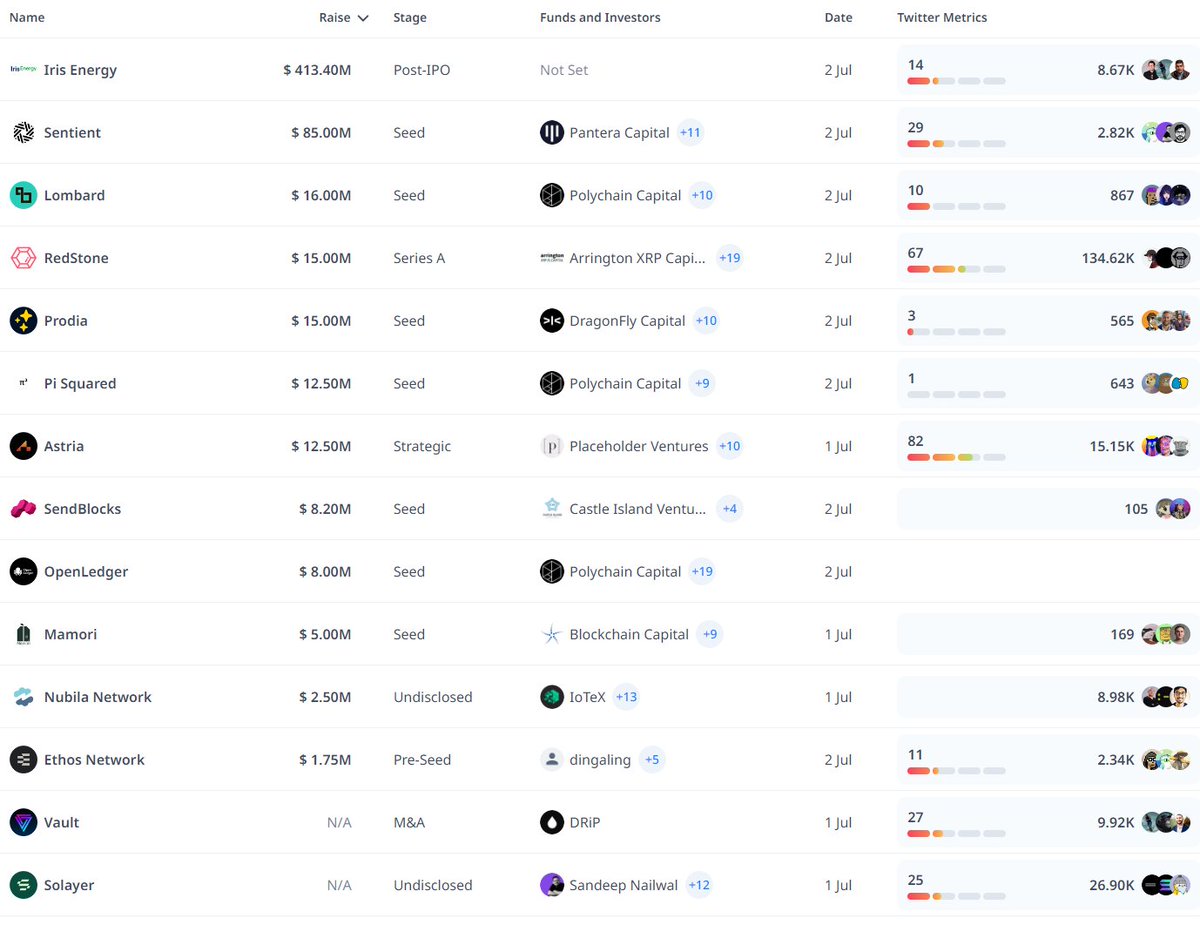1200x925 pixels.
Task: Click the Stage column header
Action: coord(410,18)
